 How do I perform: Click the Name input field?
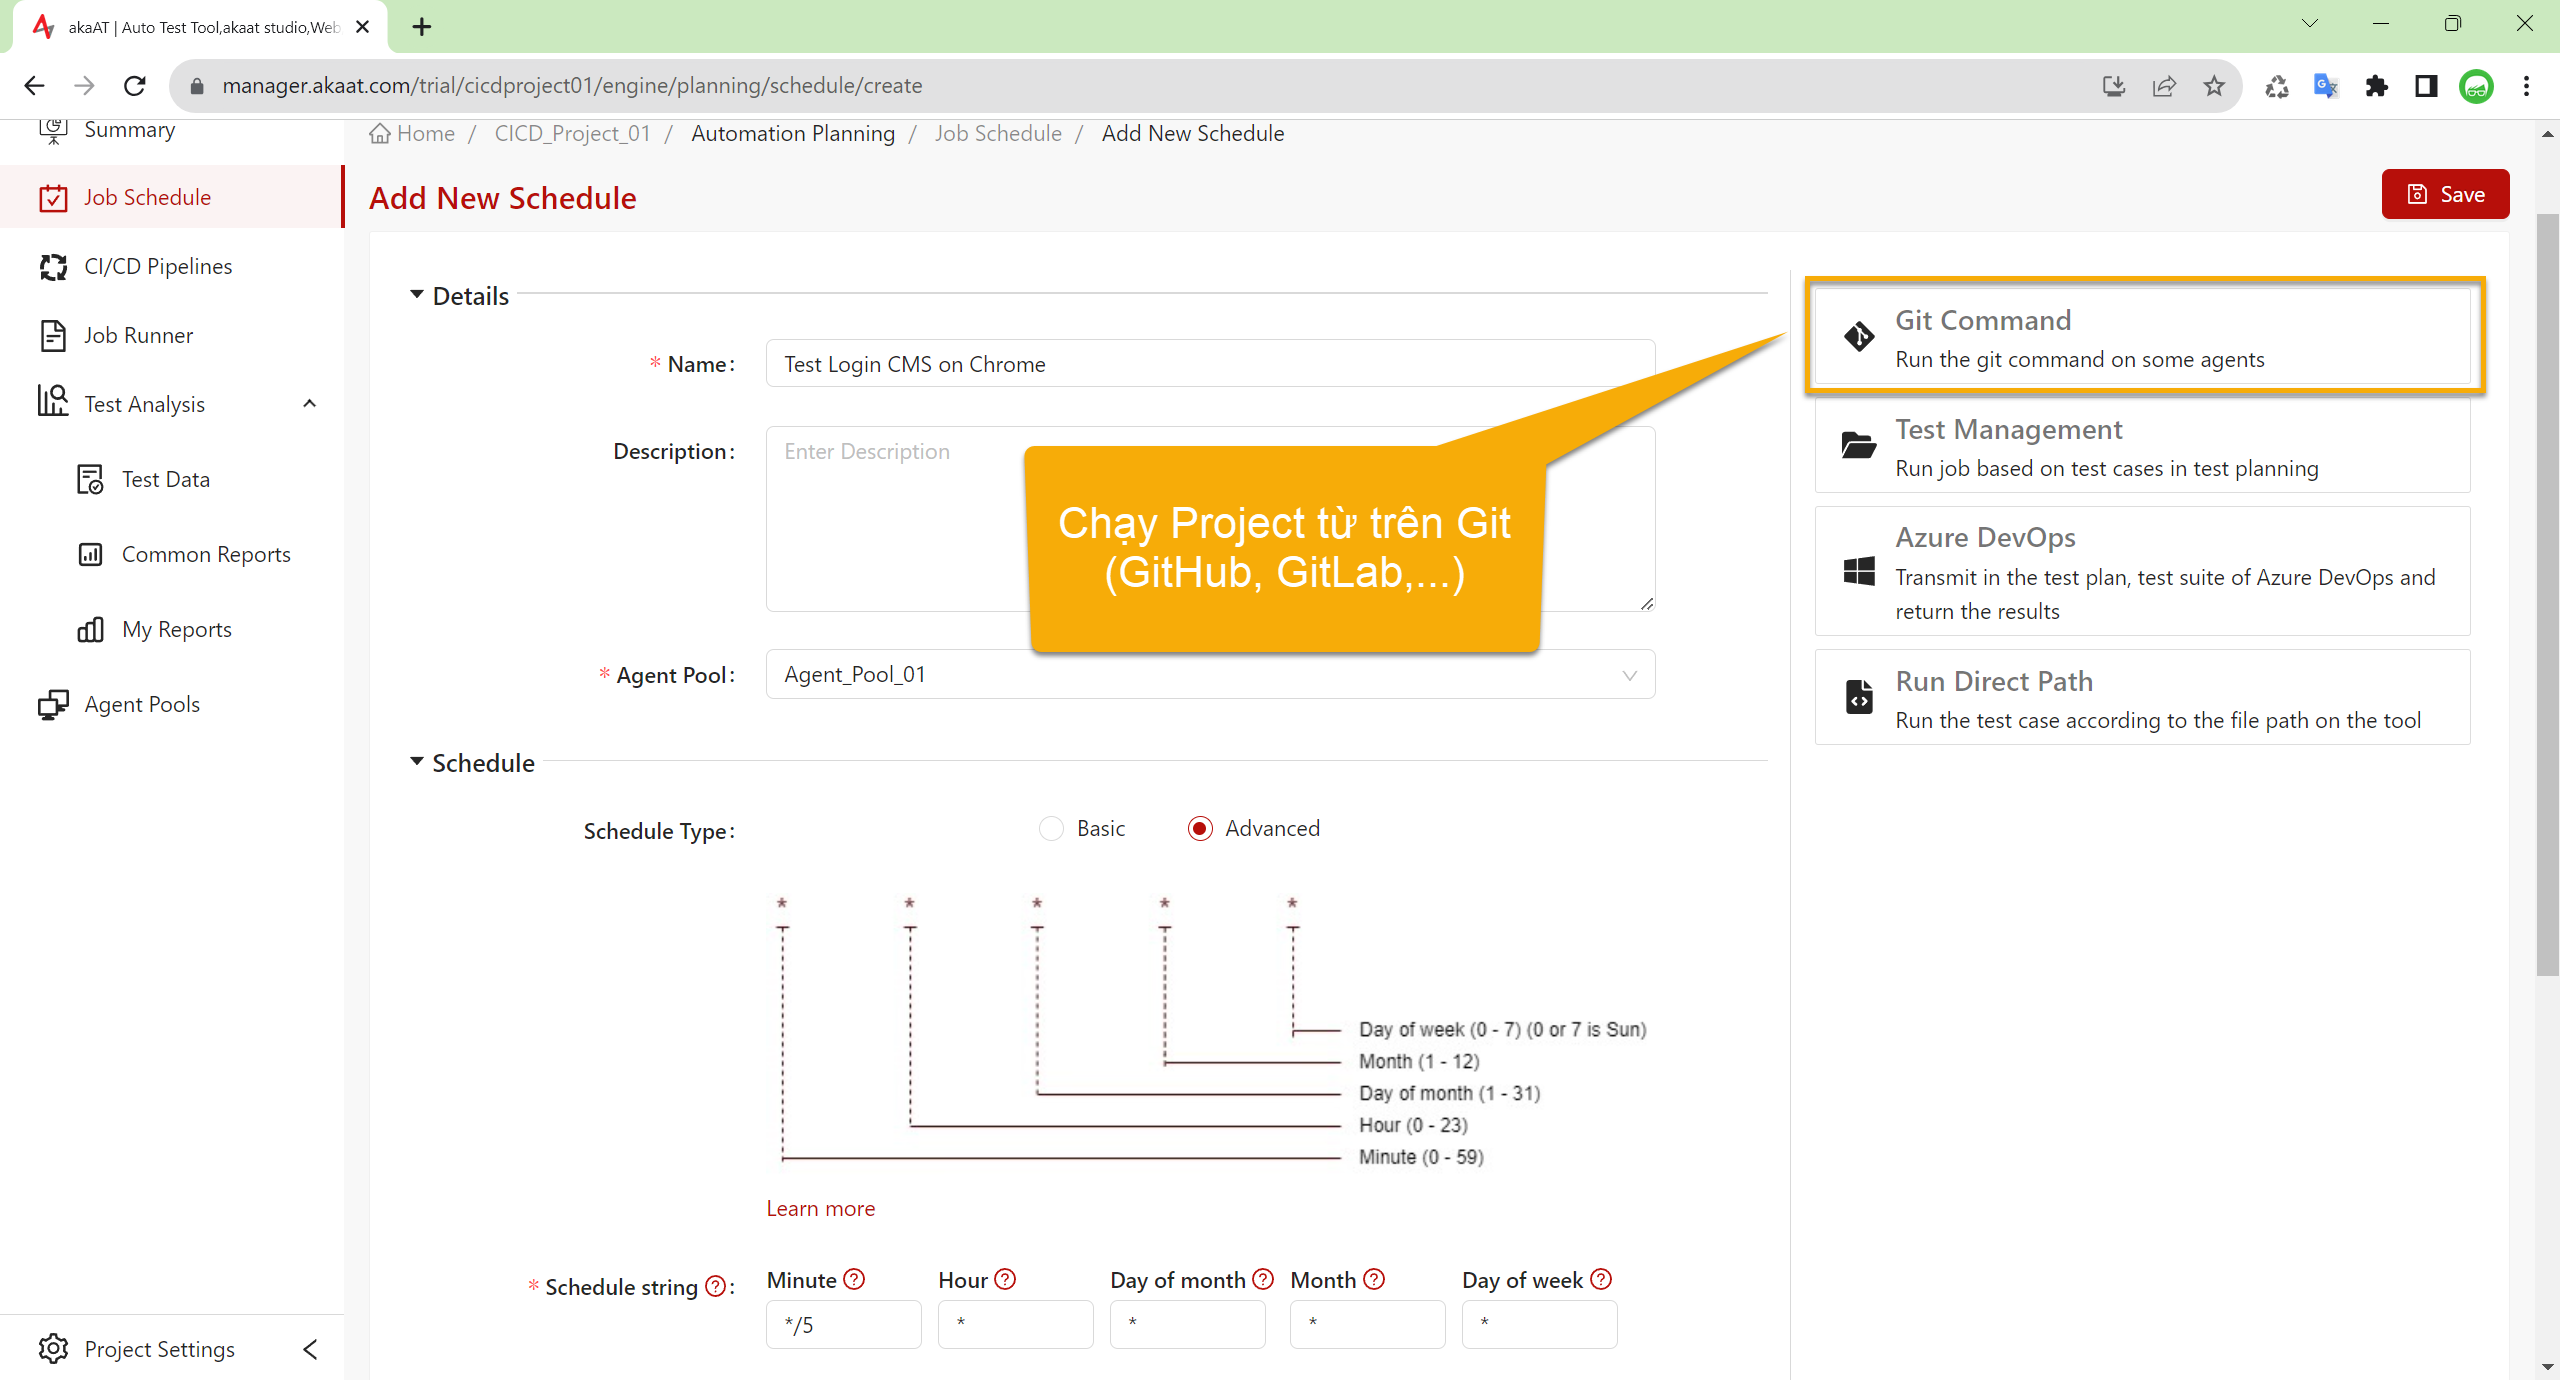pos(1210,364)
